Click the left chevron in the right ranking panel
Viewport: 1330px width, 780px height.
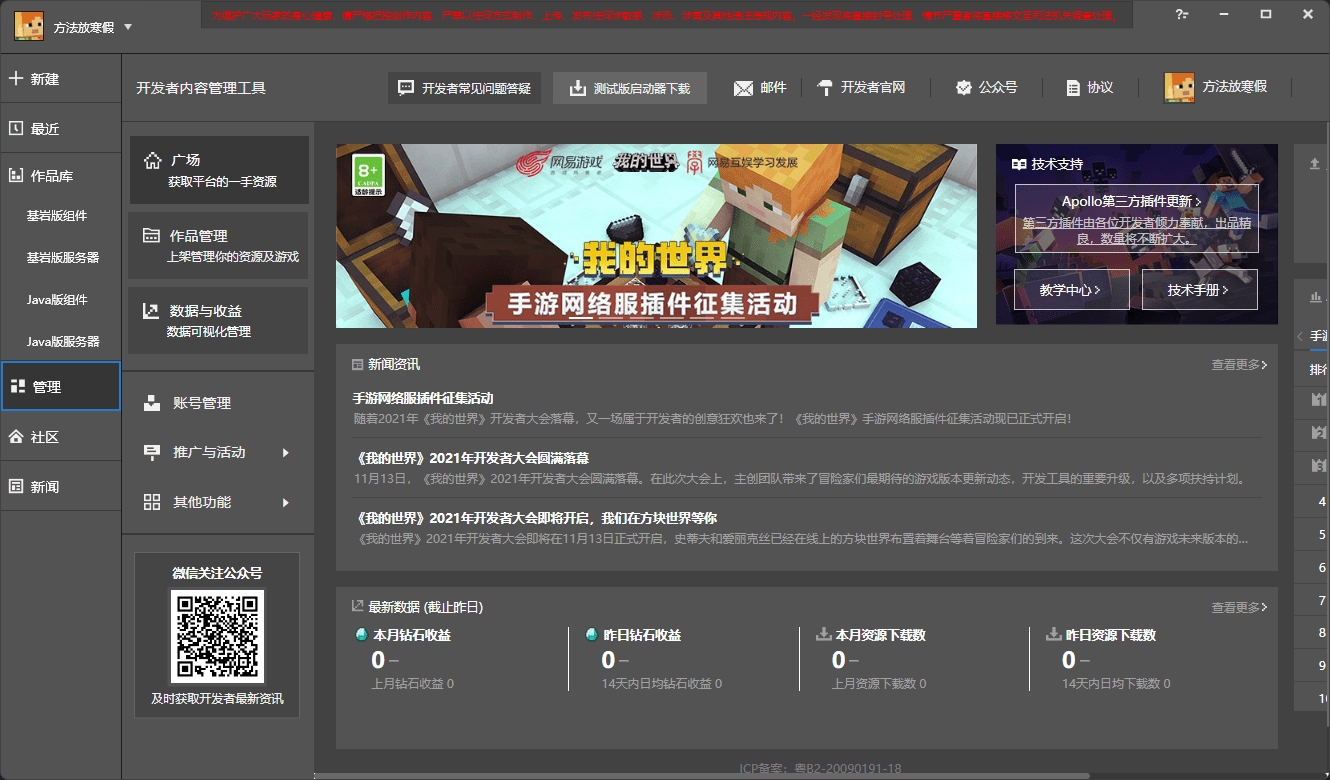pos(1300,336)
